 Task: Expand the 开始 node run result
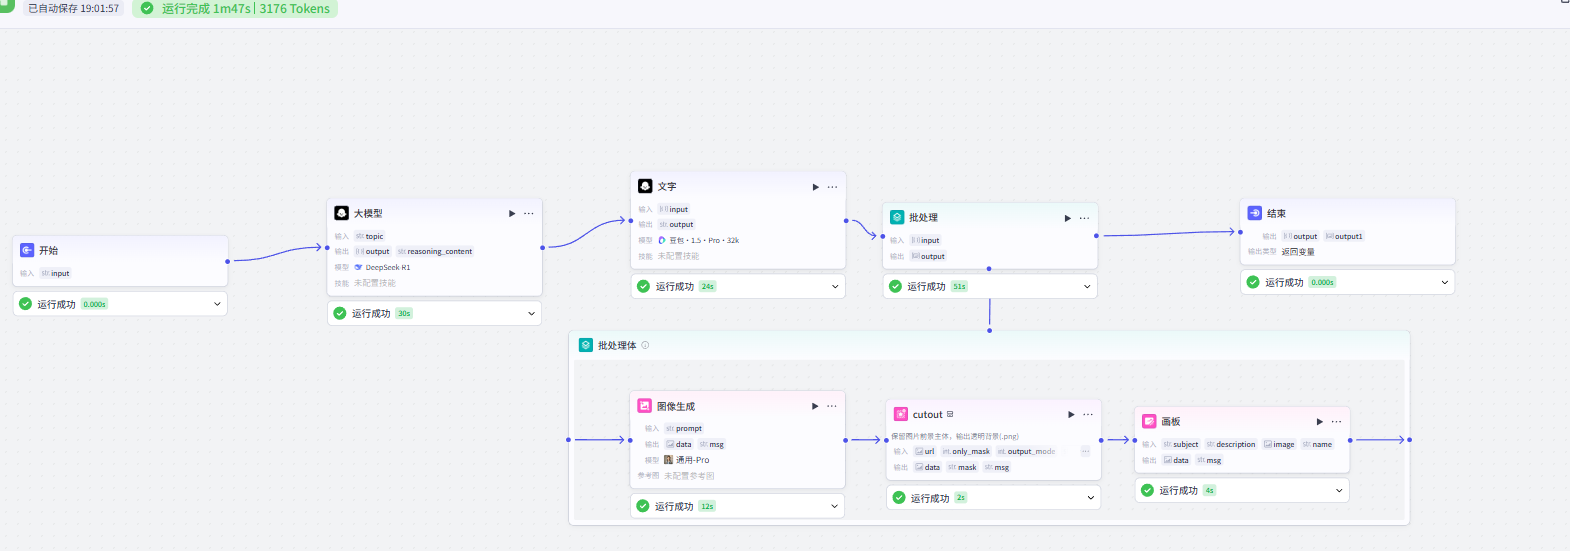[217, 304]
